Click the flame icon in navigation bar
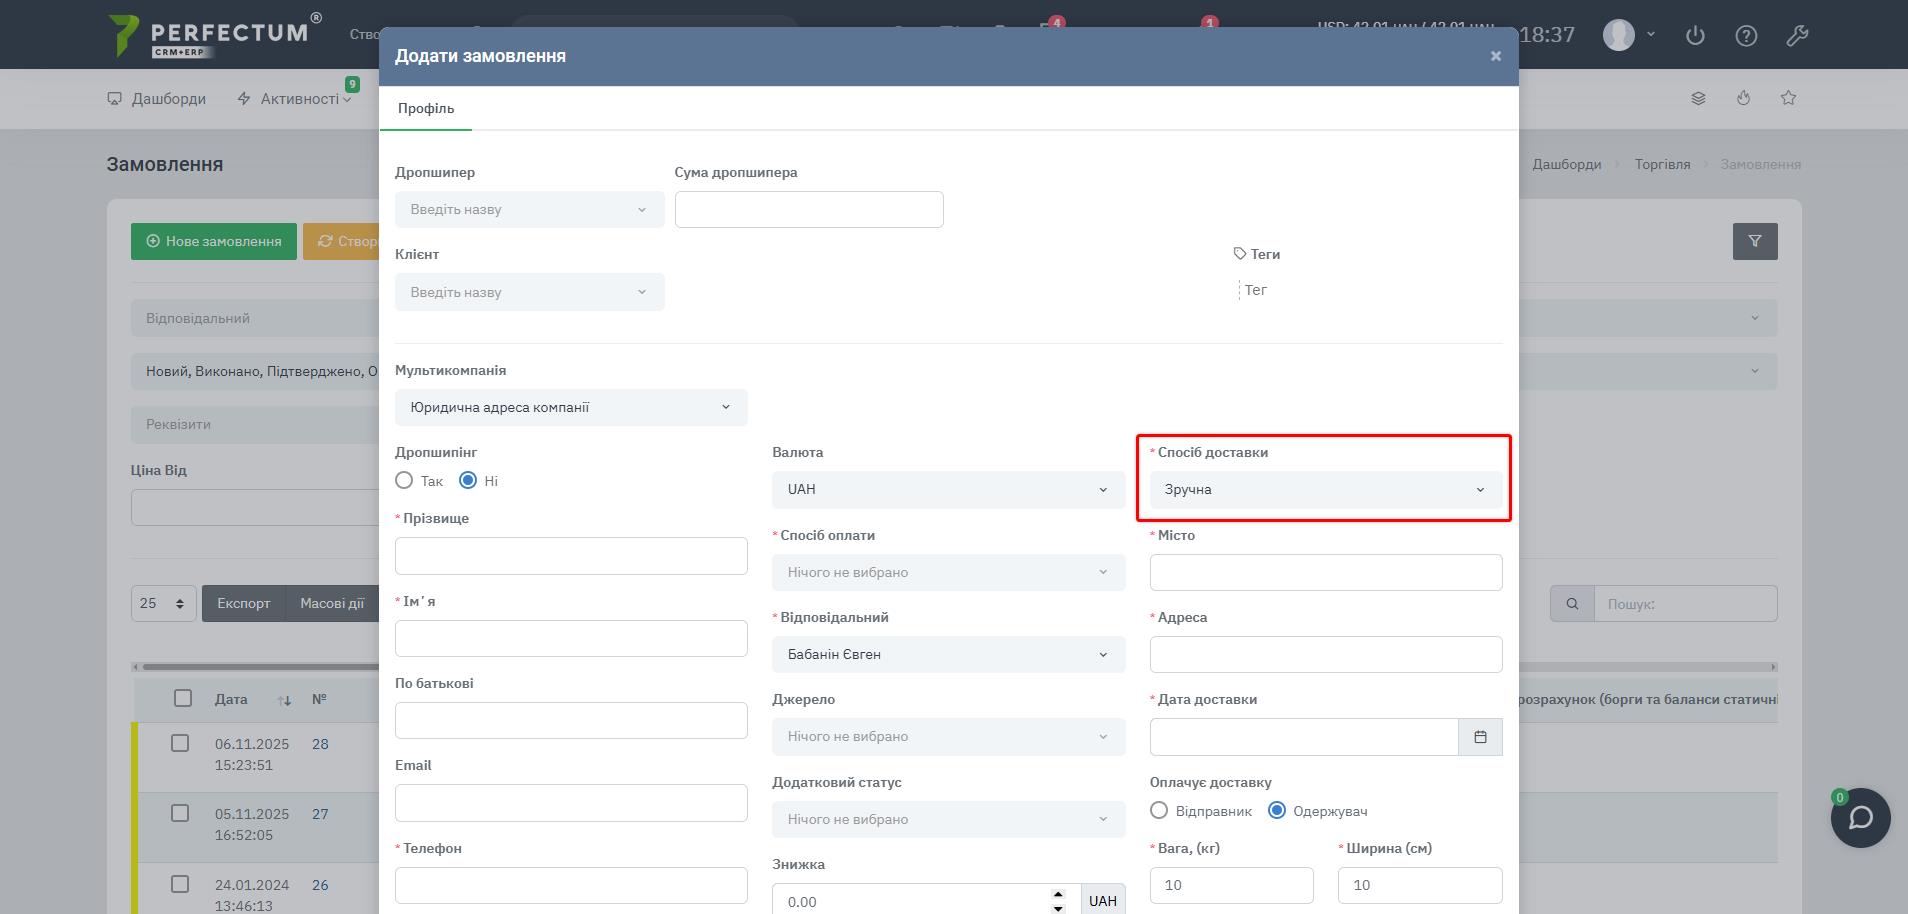This screenshot has height=914, width=1908. (x=1743, y=98)
